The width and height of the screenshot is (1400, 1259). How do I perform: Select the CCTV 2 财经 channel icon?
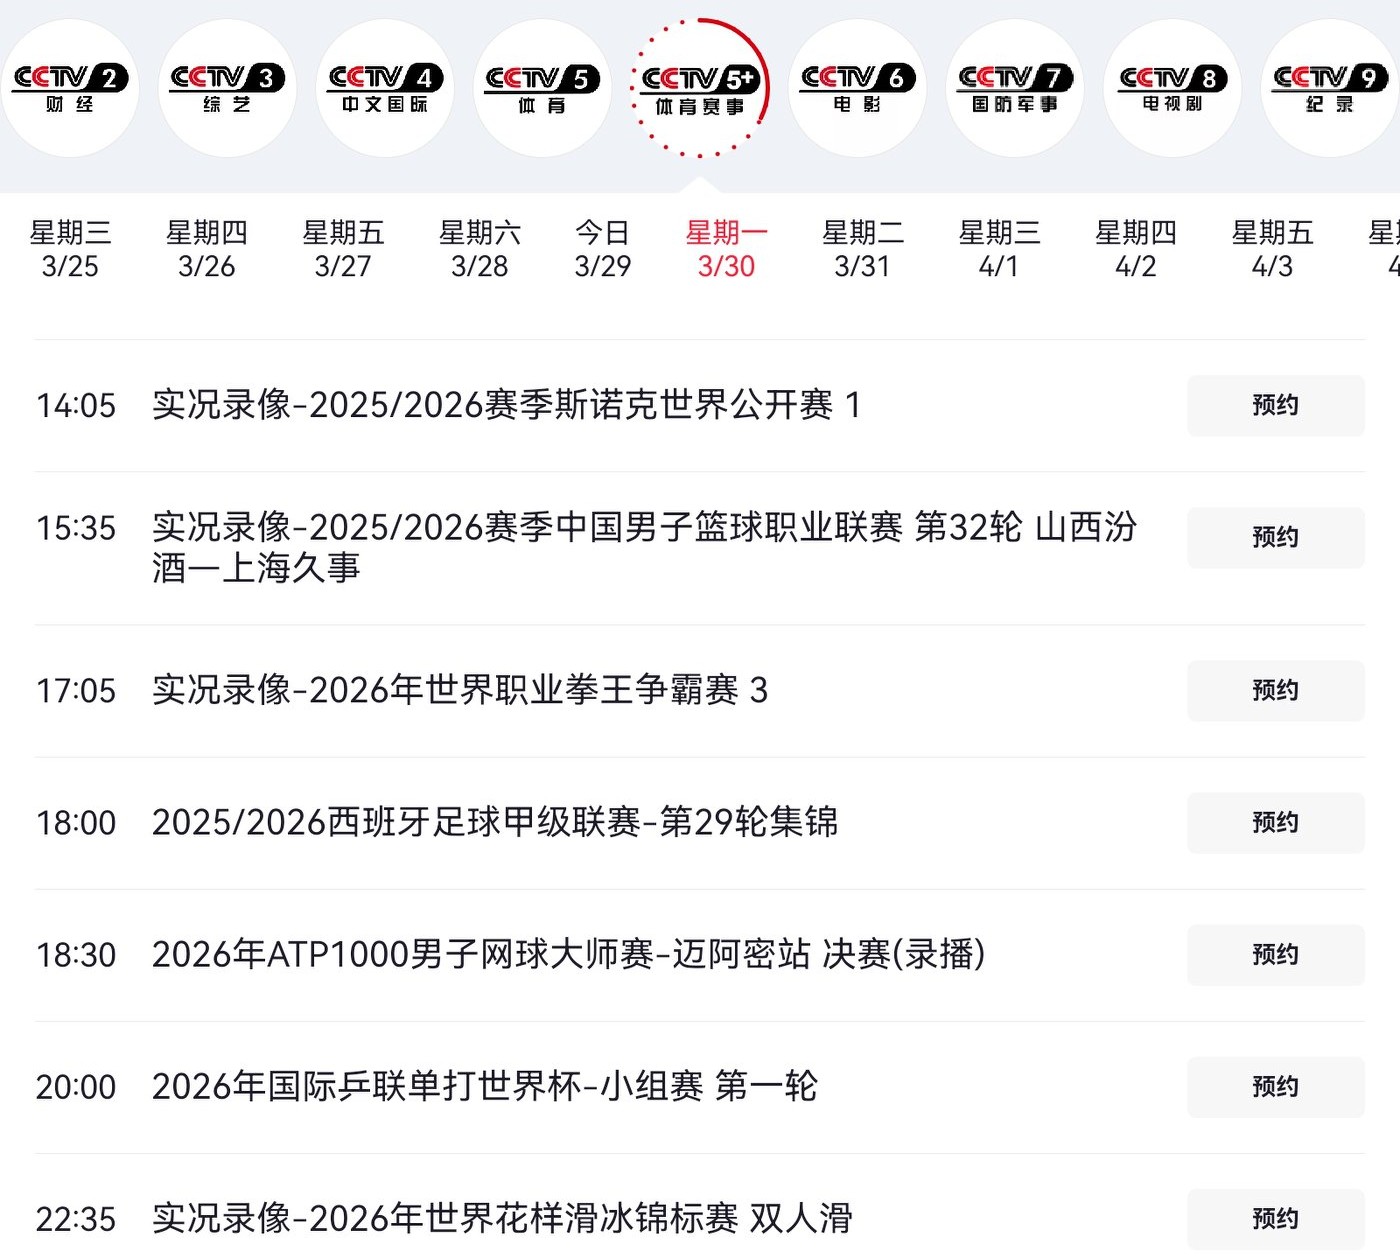(70, 88)
